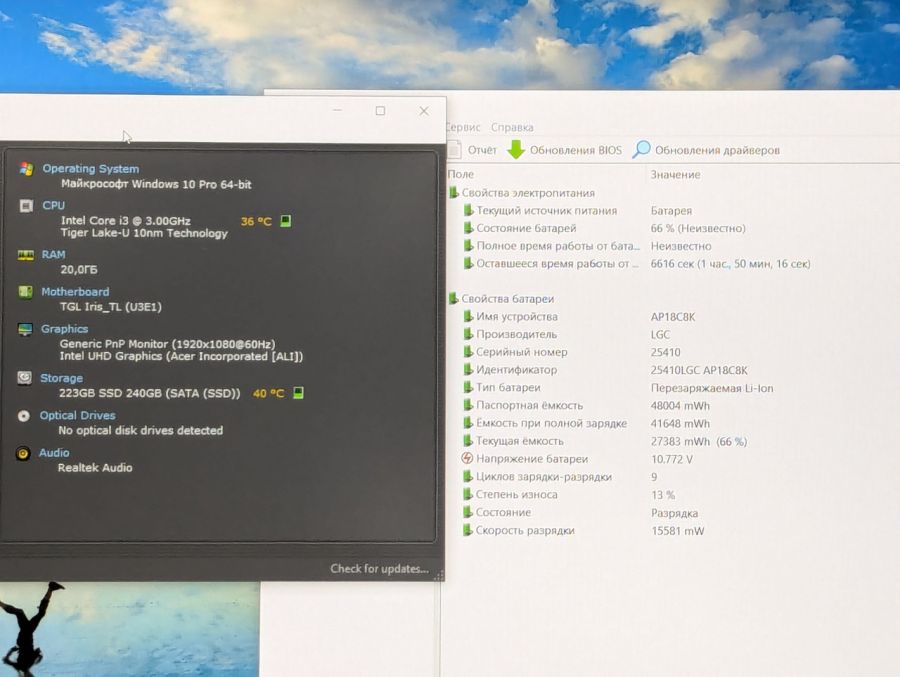Click the Значение column header
The height and width of the screenshot is (677, 900).
[x=675, y=175]
